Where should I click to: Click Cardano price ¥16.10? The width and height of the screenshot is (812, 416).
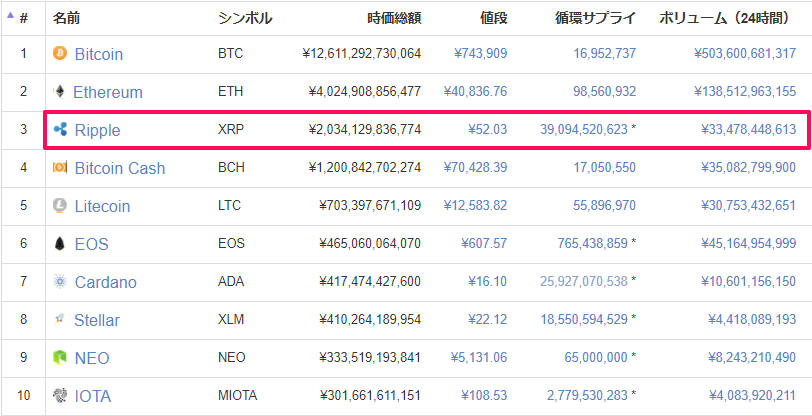coord(488,281)
